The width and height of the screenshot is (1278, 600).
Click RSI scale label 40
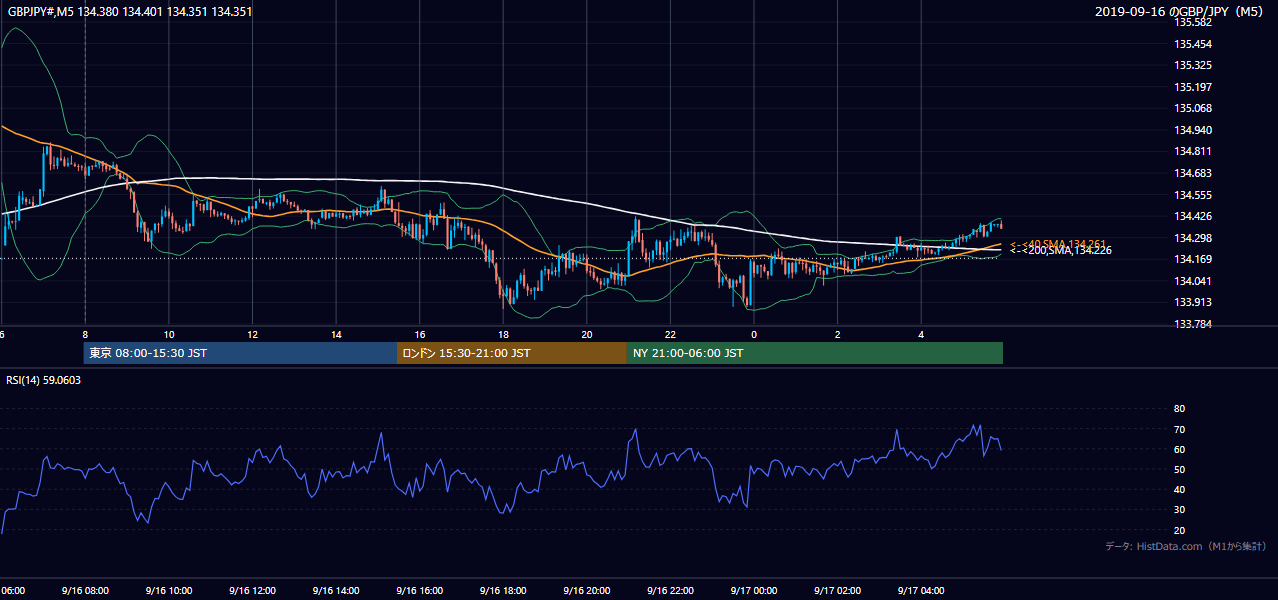click(1179, 489)
